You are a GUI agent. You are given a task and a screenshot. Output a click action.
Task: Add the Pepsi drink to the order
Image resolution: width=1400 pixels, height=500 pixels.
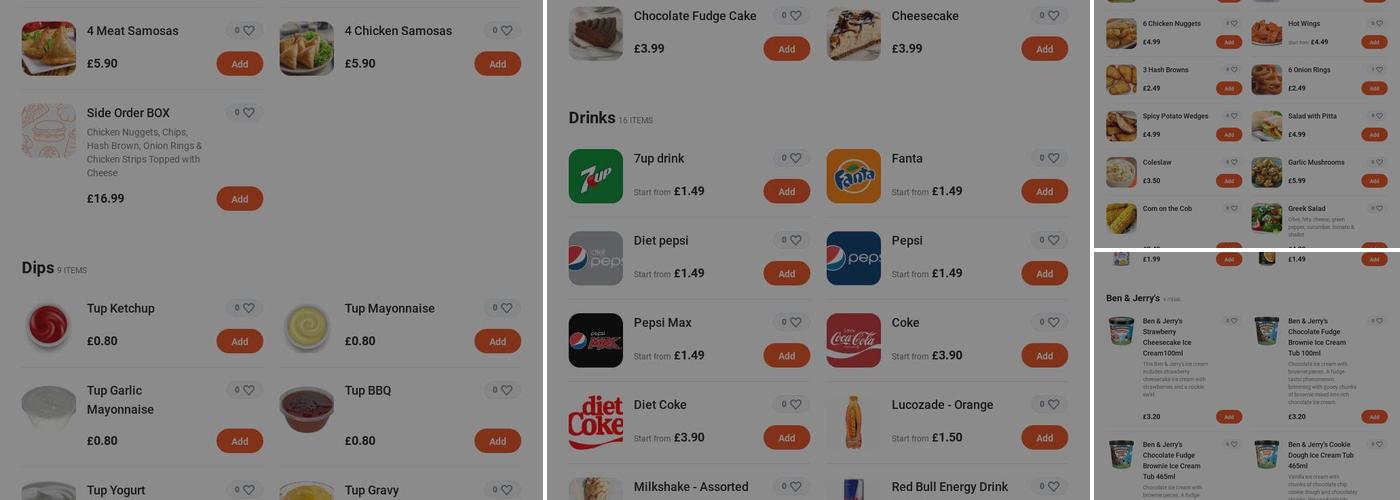pos(1045,274)
